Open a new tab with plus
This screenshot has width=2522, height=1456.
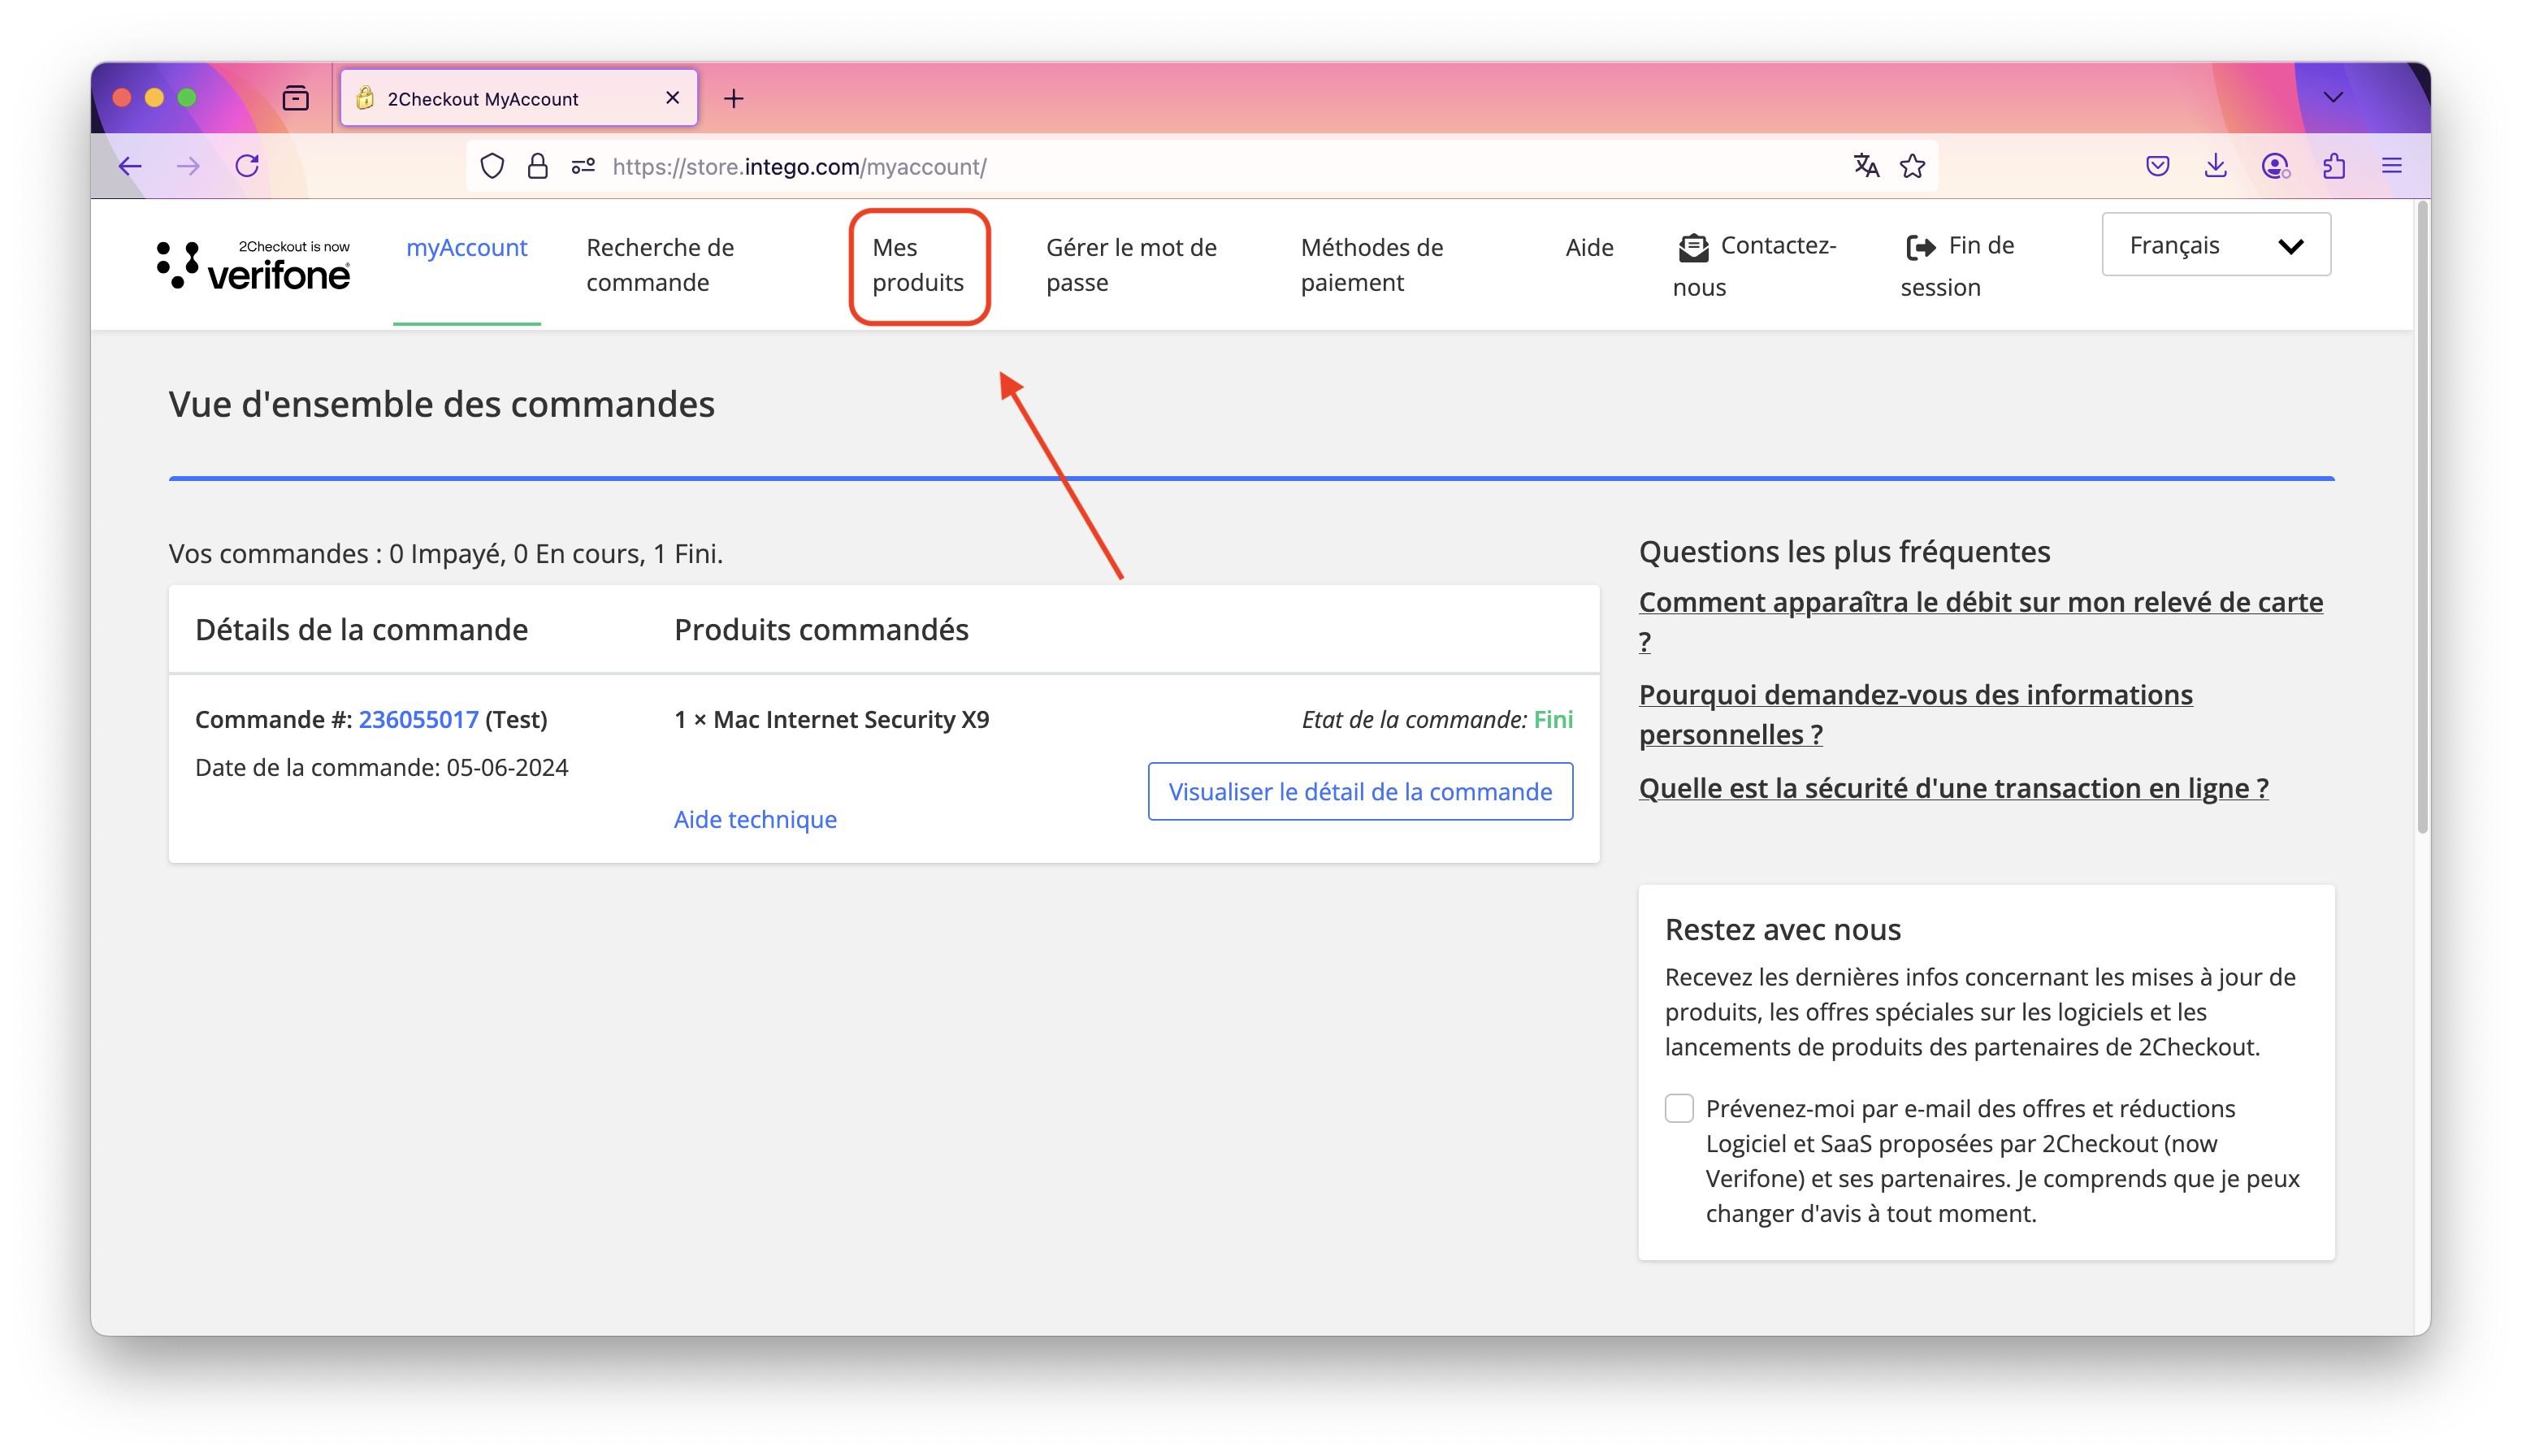(733, 98)
